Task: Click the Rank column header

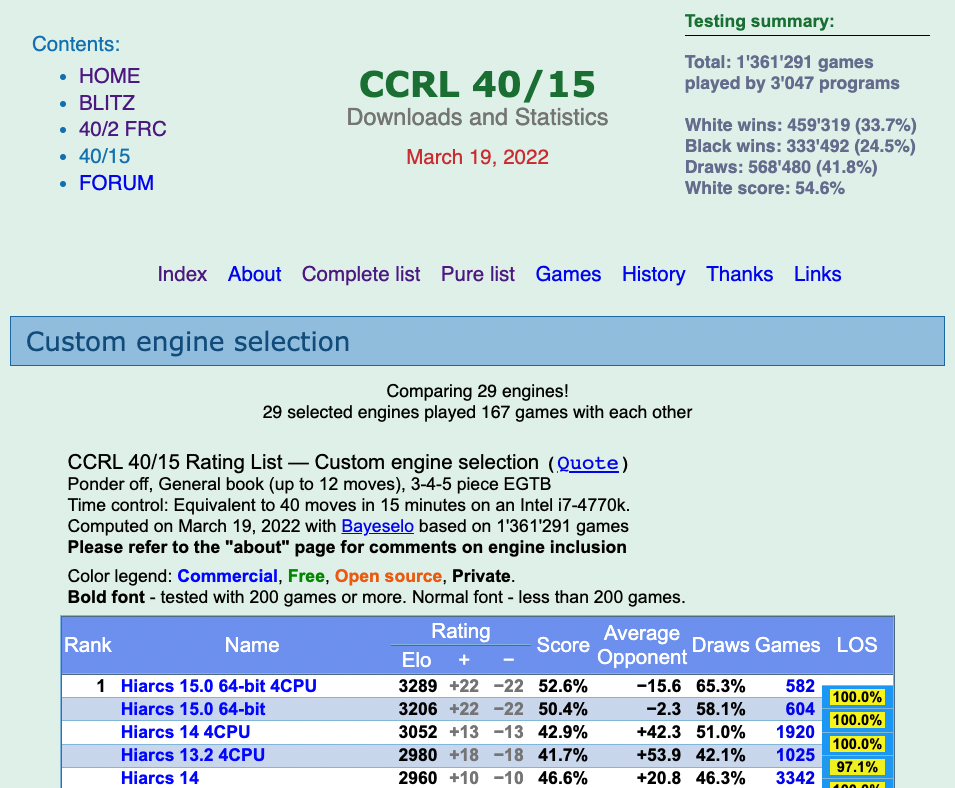Action: point(88,645)
